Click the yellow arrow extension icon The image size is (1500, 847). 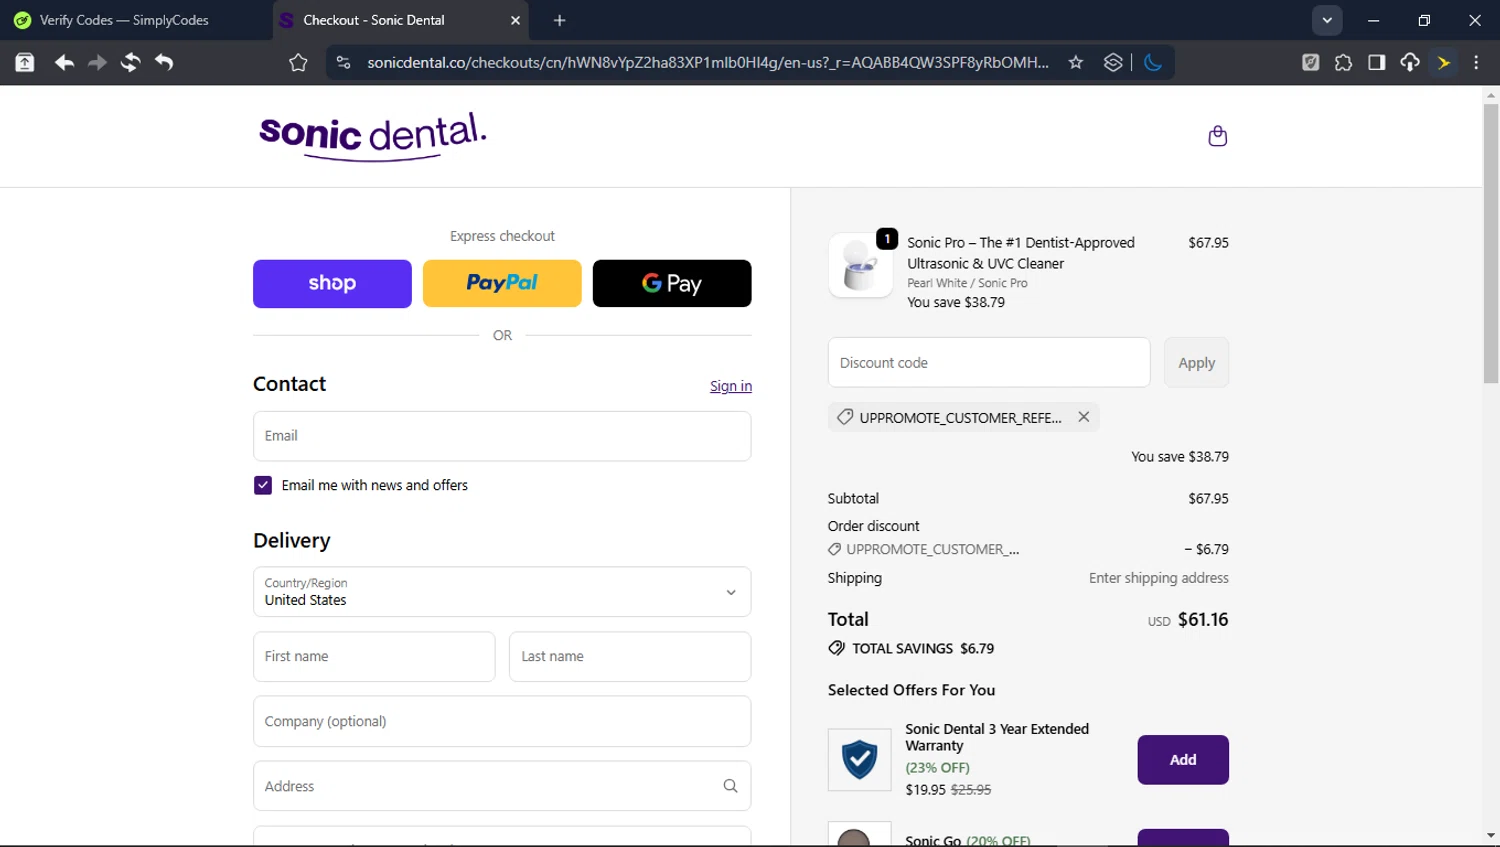coord(1443,62)
